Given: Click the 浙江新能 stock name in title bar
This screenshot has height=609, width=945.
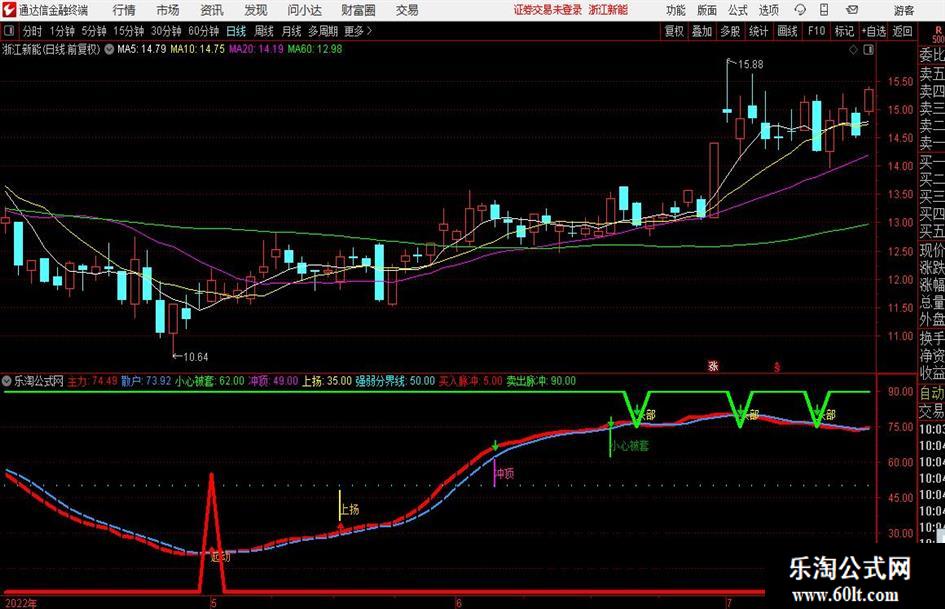Looking at the screenshot, I should [x=608, y=10].
